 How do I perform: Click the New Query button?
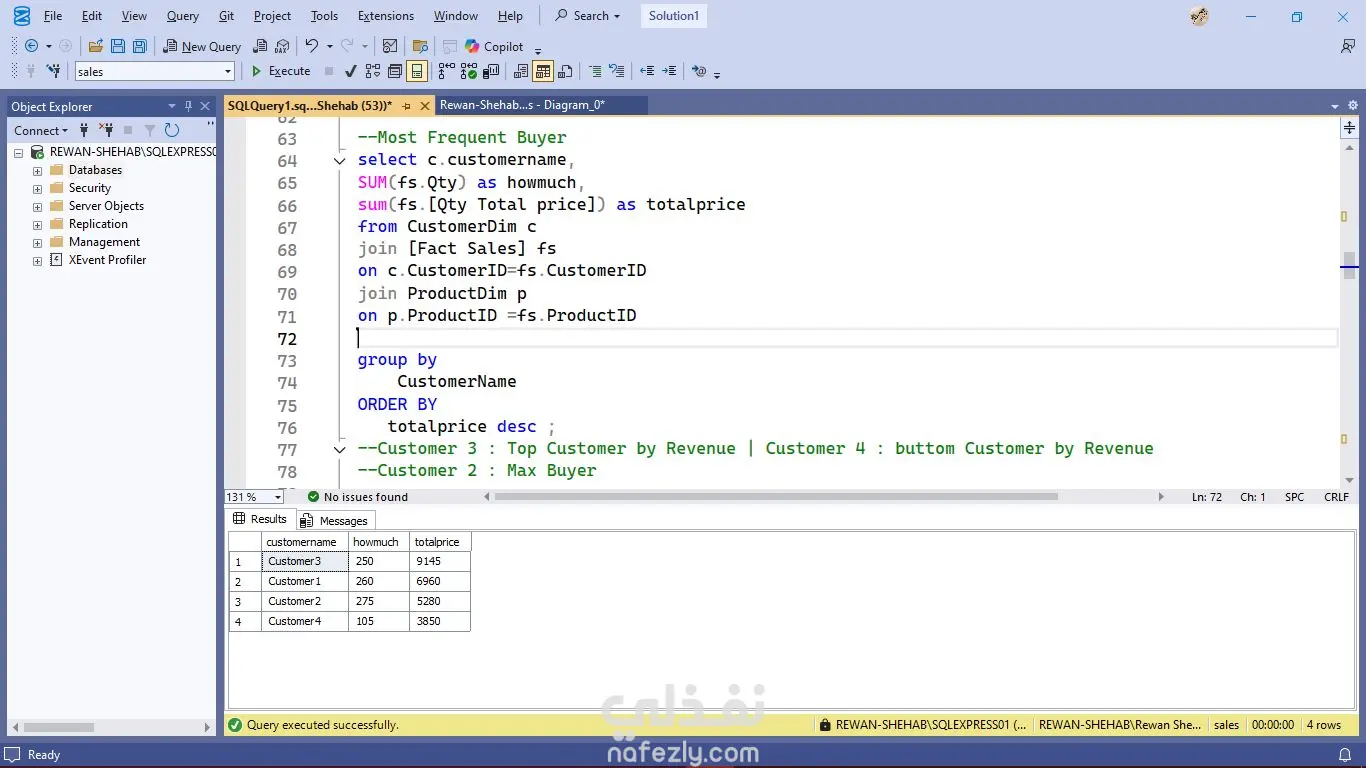(202, 46)
